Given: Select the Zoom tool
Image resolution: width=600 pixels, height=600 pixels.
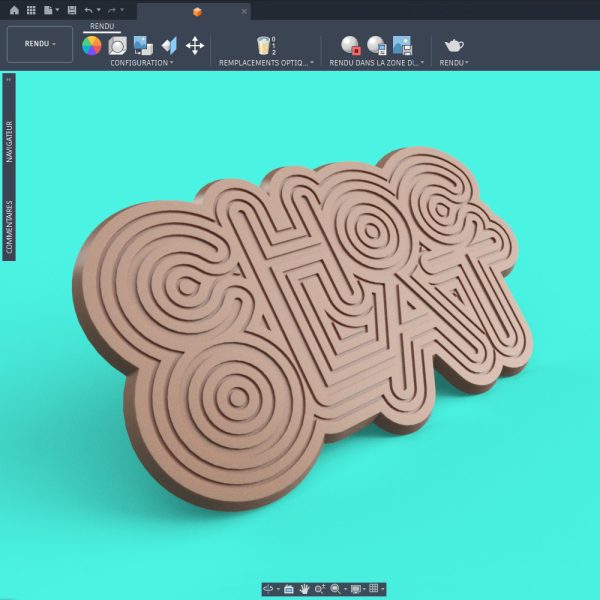Looking at the screenshot, I should 320,589.
